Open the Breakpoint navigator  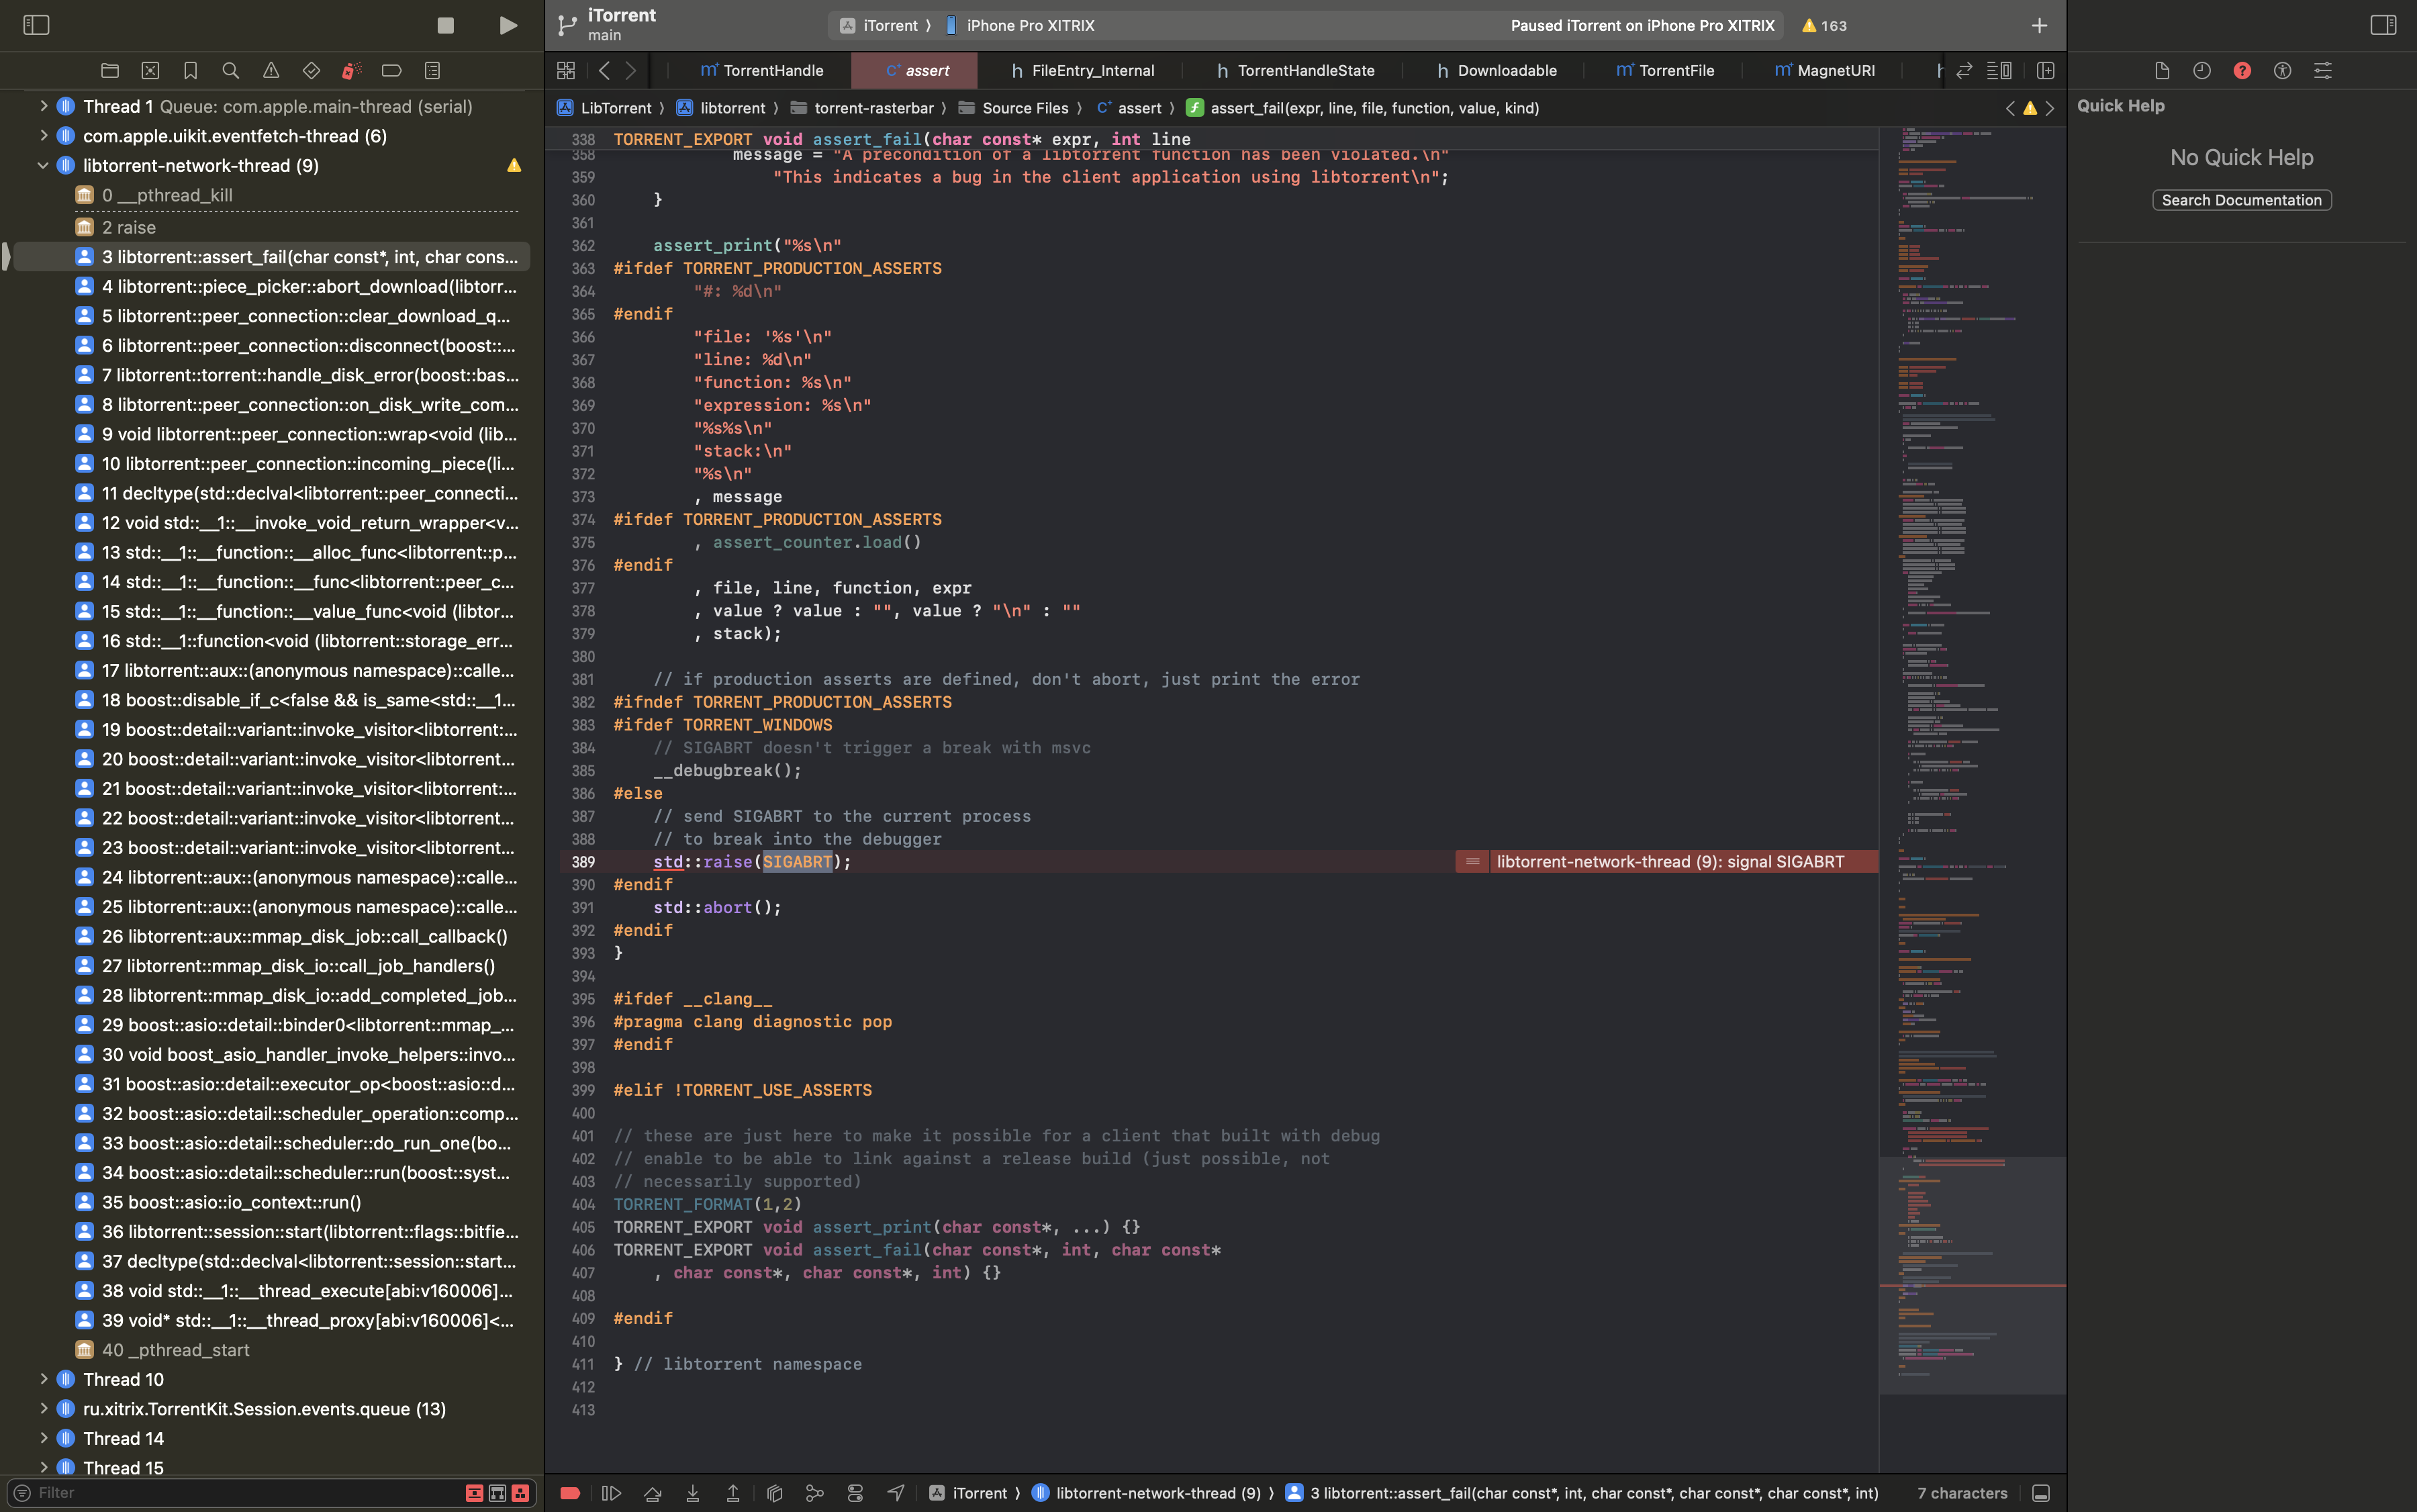pyautogui.click(x=391, y=70)
